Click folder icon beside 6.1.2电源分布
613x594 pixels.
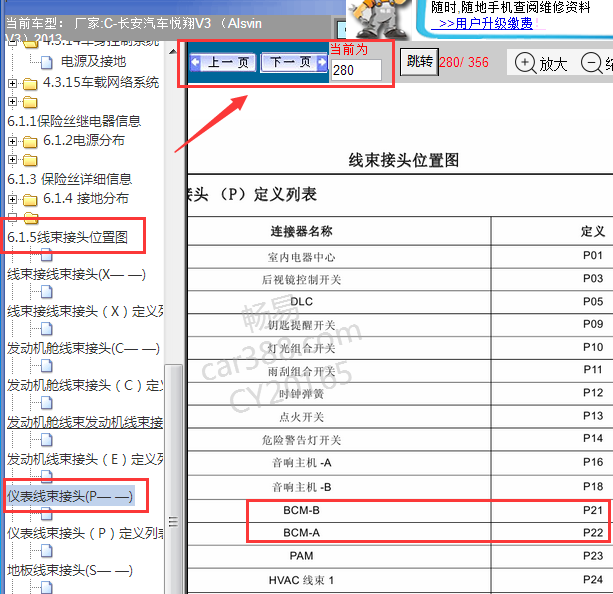[30, 142]
